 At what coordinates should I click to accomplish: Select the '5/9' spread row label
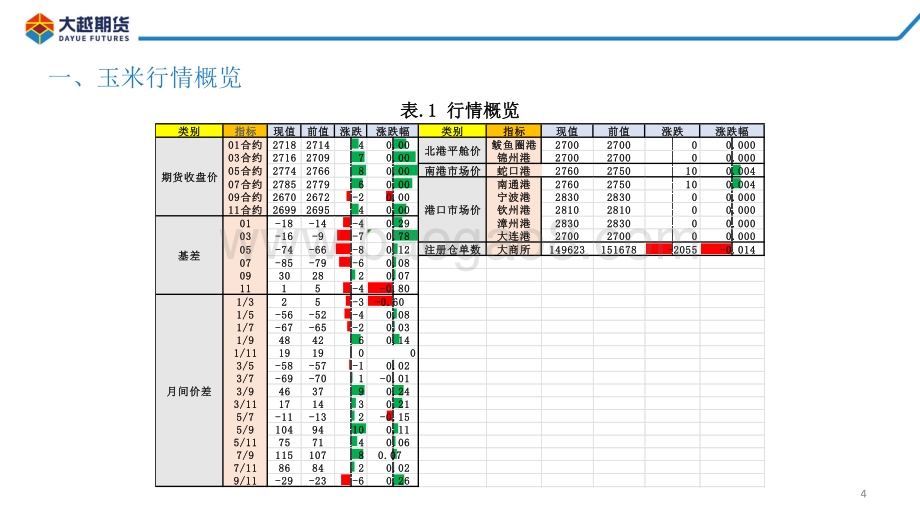(245, 430)
